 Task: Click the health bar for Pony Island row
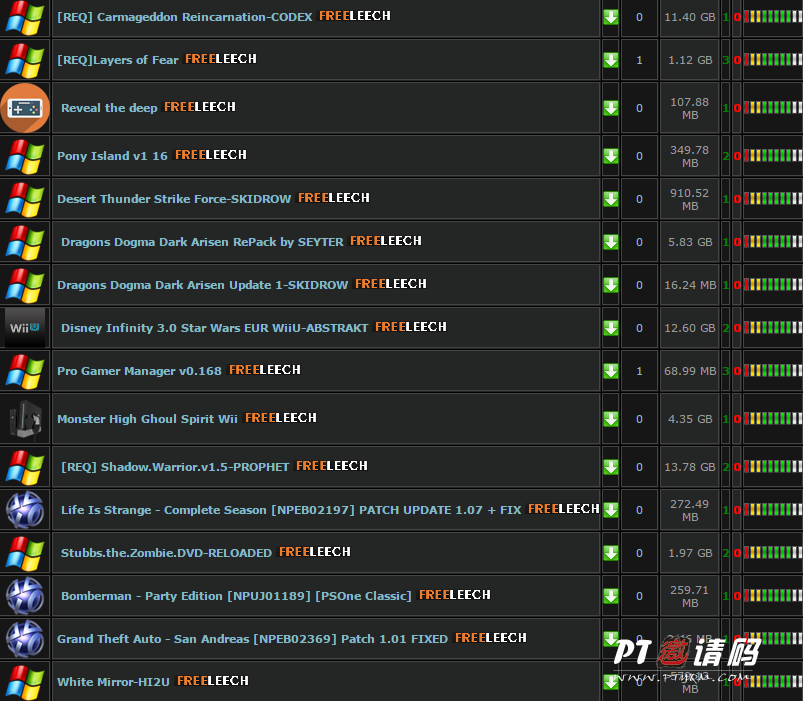click(x=773, y=156)
